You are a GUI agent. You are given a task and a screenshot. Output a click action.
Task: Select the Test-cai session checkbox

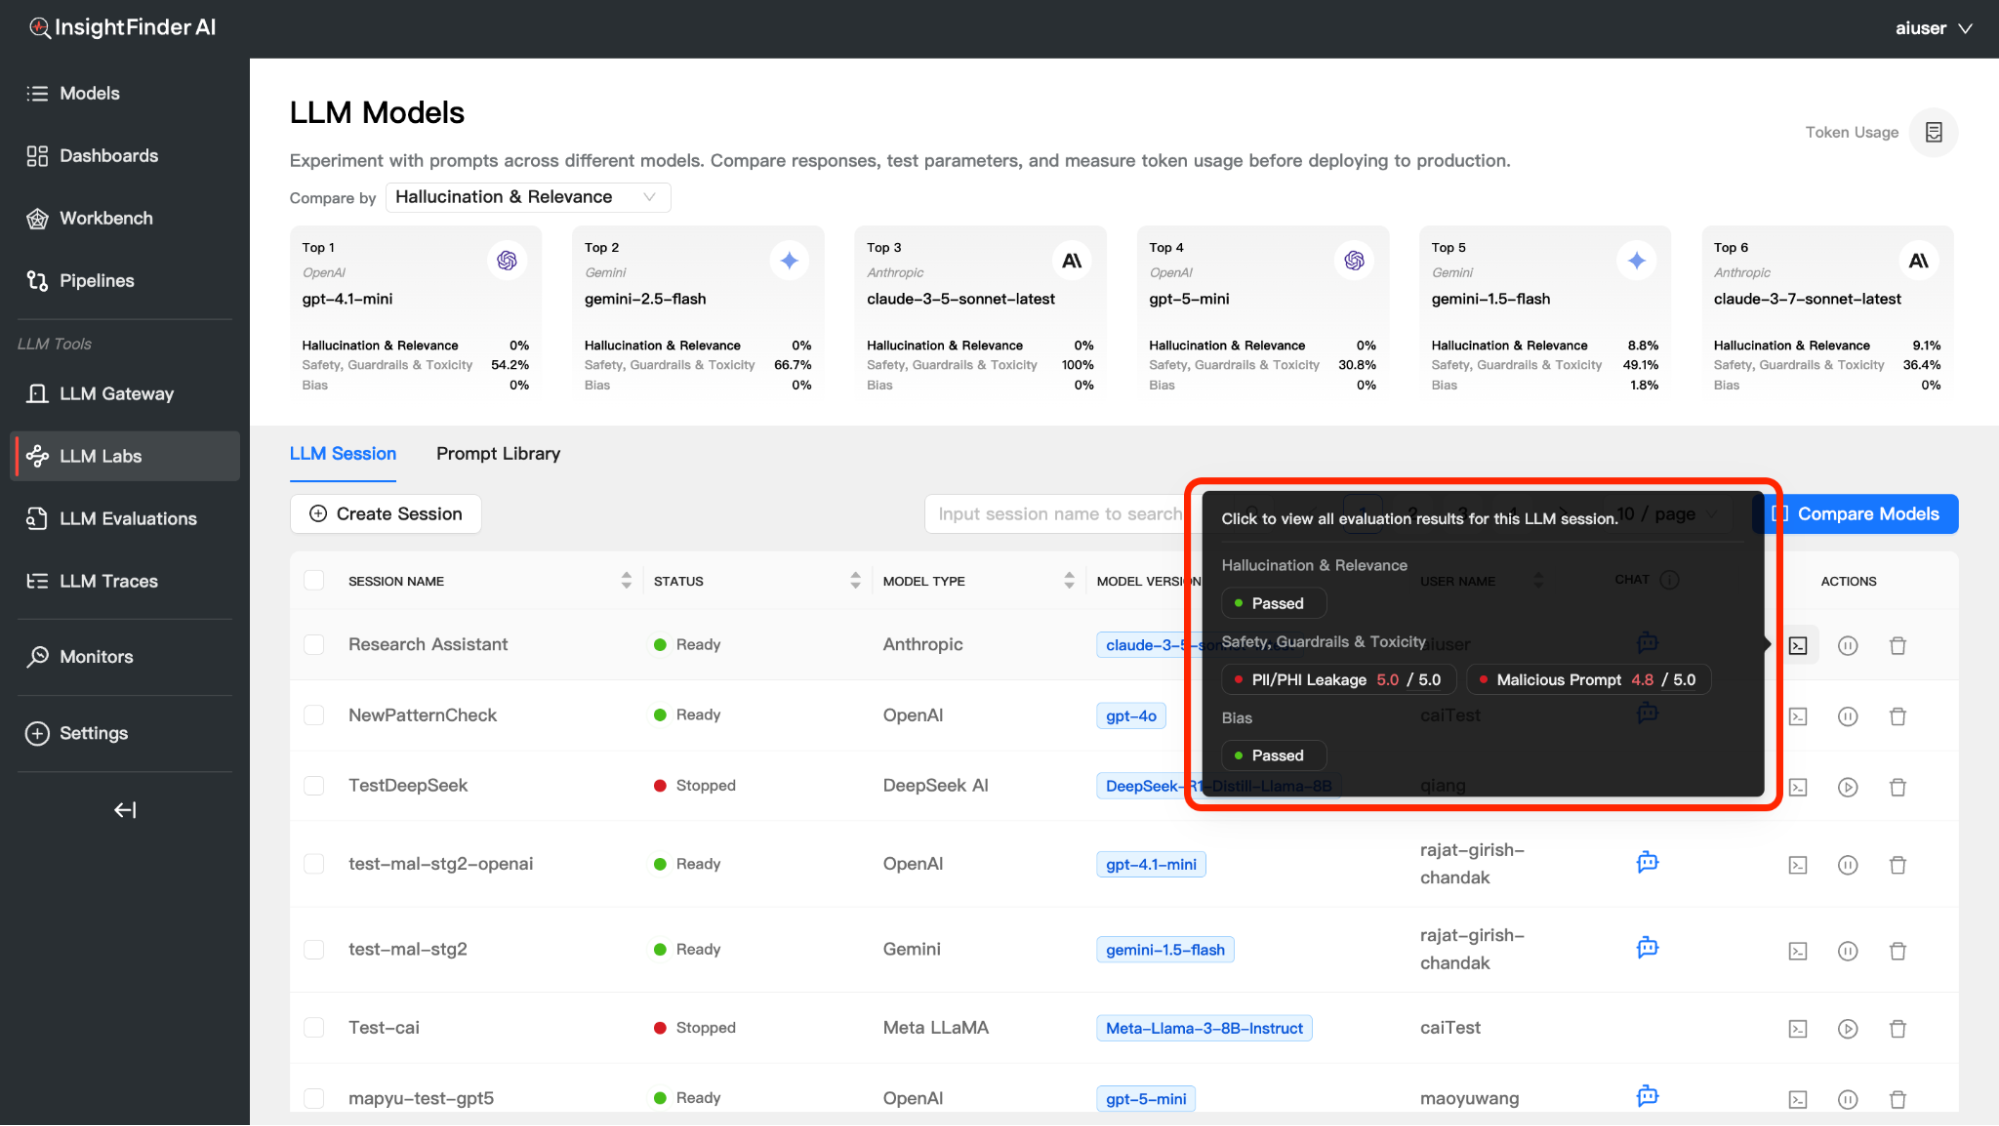pyautogui.click(x=314, y=1028)
